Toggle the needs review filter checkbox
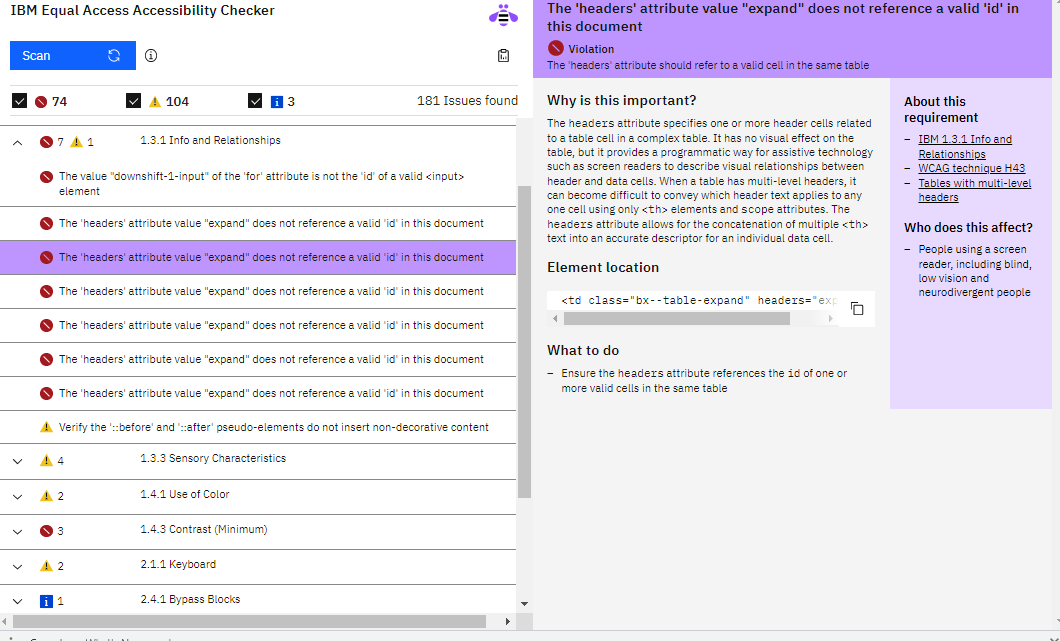1060x641 pixels. click(133, 101)
